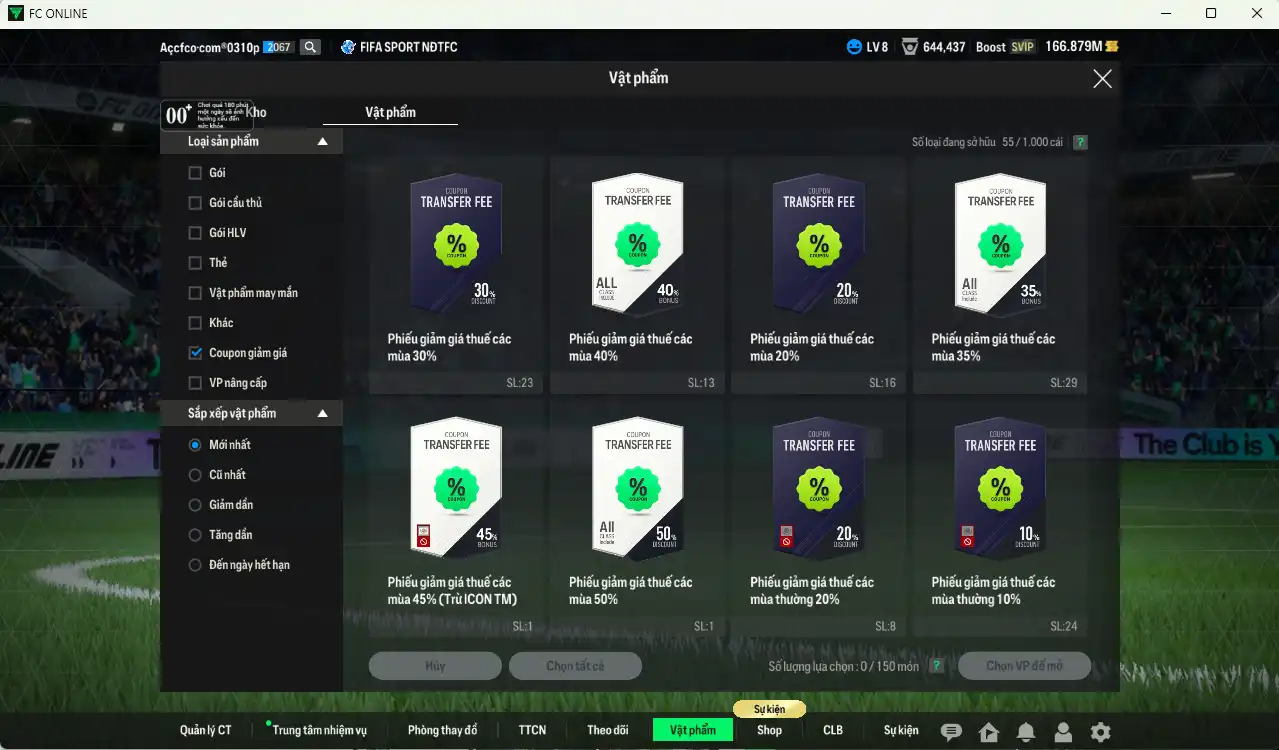Close the Vật phẩm panel with X
1279x750 pixels.
(1102, 79)
